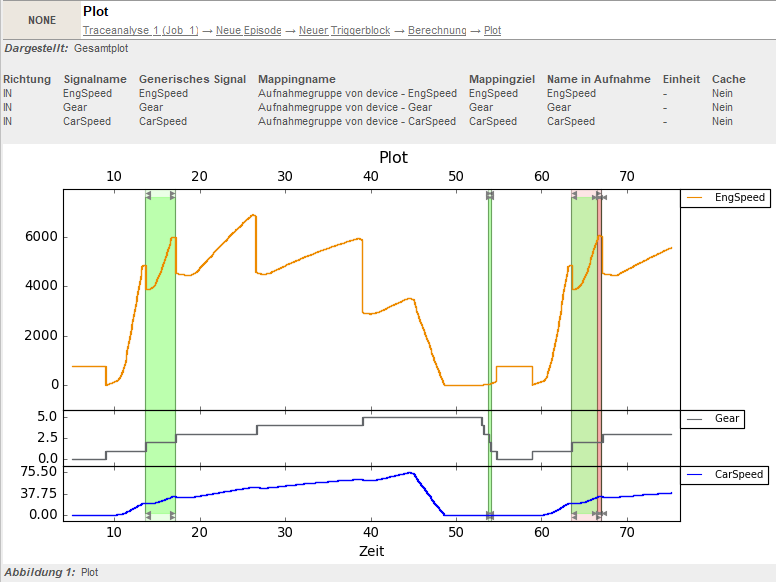Navigate to the Berechnung breadcrumb link
Screen dimensions: 777x582
[x=437, y=30]
